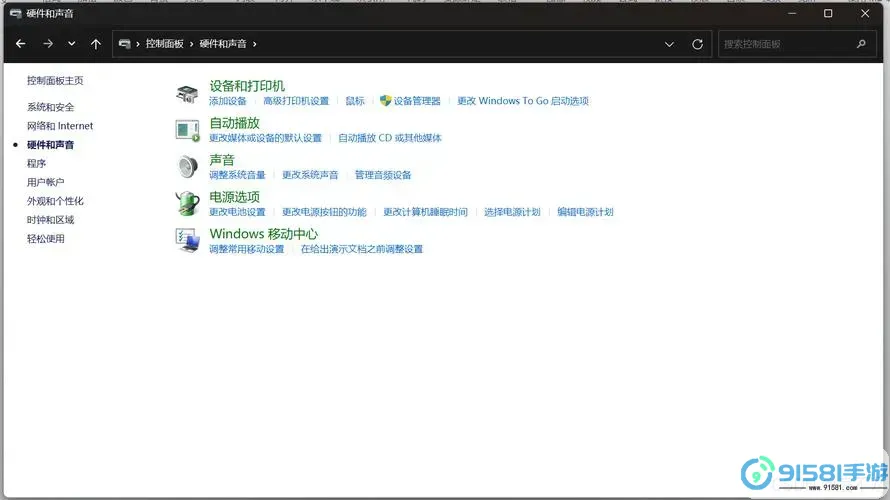Go back with the back arrow
The height and width of the screenshot is (500, 890).
pyautogui.click(x=20, y=44)
